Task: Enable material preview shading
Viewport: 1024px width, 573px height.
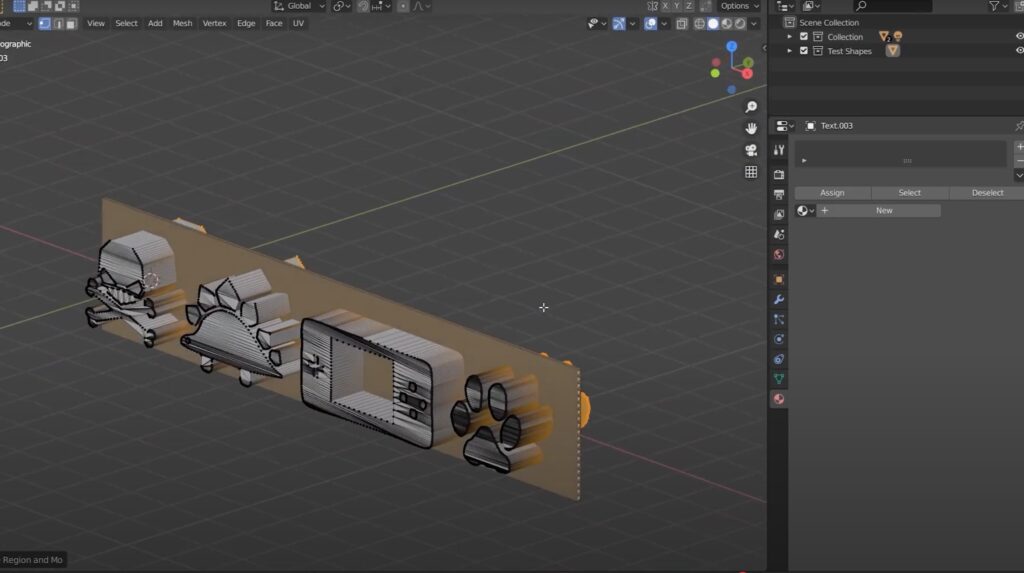Action: point(727,24)
